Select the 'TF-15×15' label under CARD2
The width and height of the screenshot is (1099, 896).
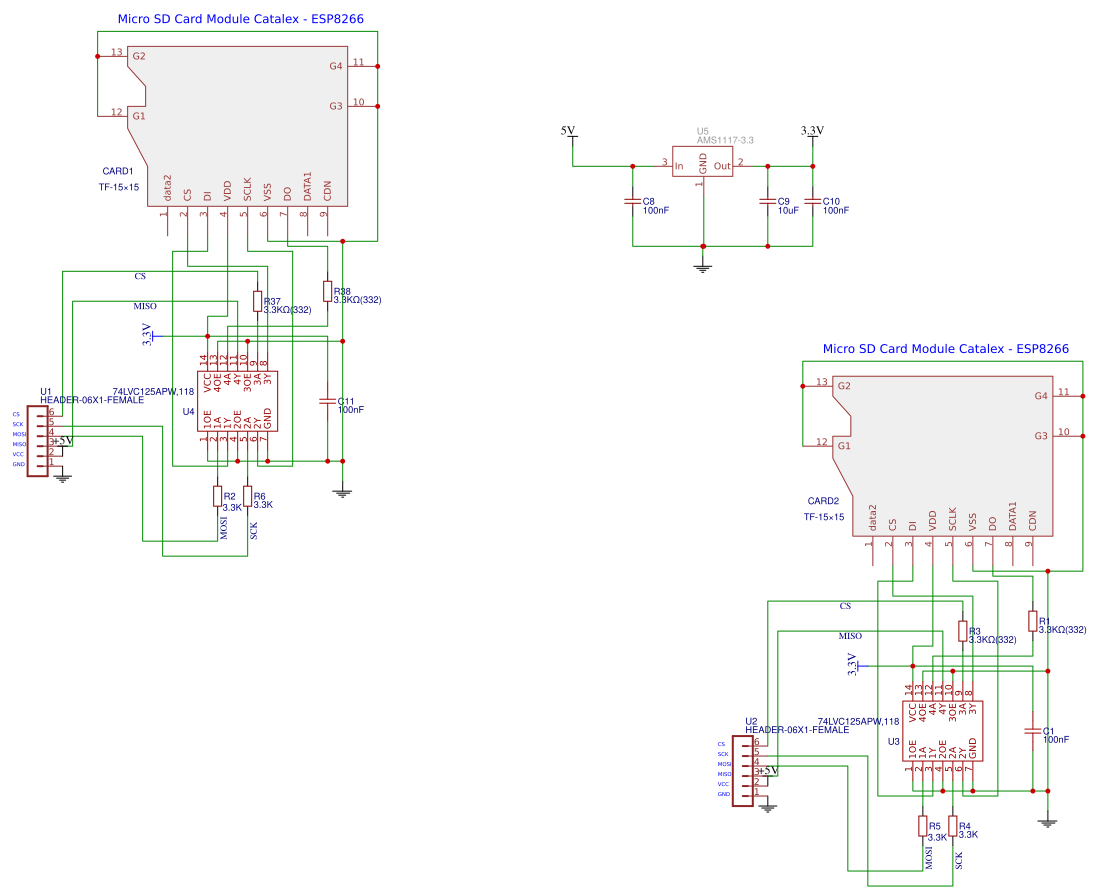point(824,517)
